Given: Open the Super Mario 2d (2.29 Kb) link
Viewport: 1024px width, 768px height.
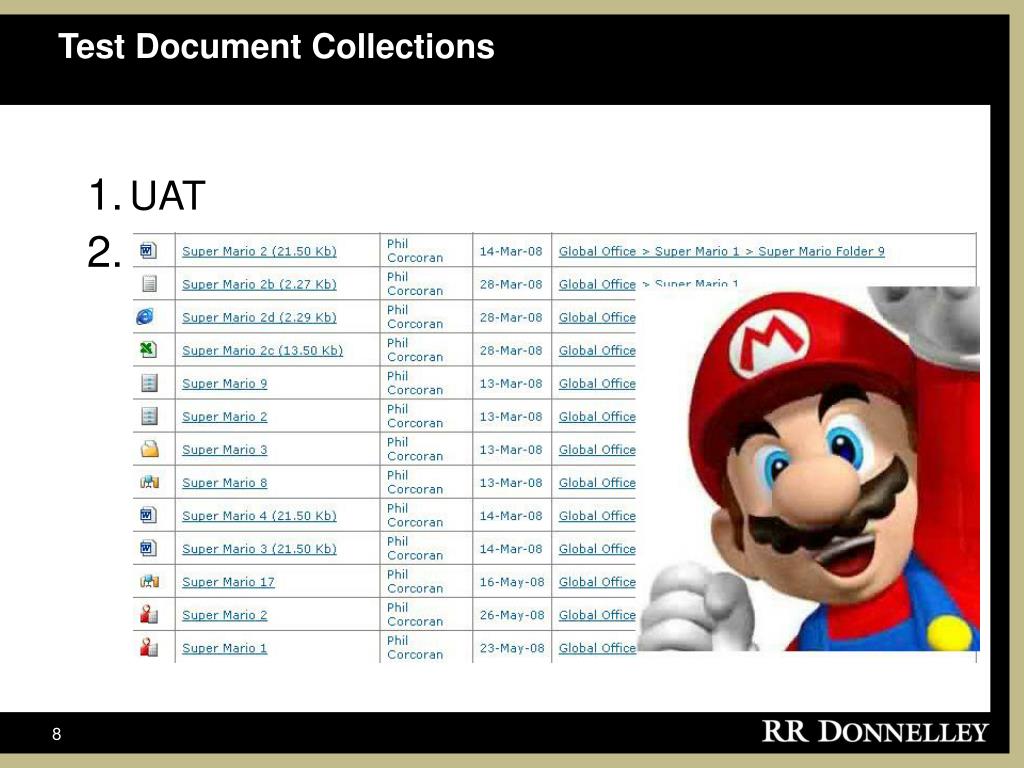Looking at the screenshot, I should click(x=259, y=317).
